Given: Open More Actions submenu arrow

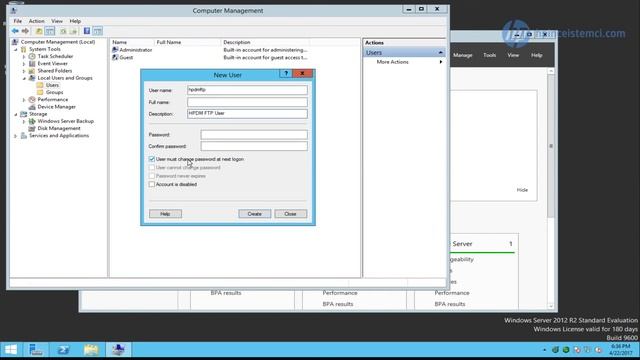Looking at the screenshot, I should [x=441, y=62].
